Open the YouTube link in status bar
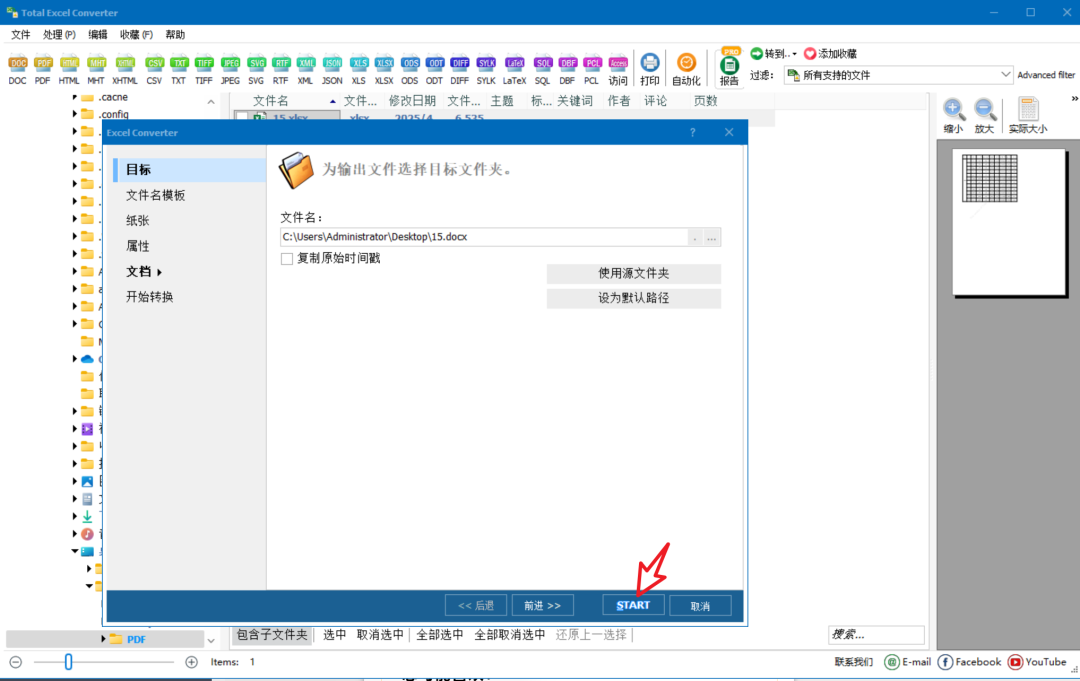1080x681 pixels. [1037, 662]
